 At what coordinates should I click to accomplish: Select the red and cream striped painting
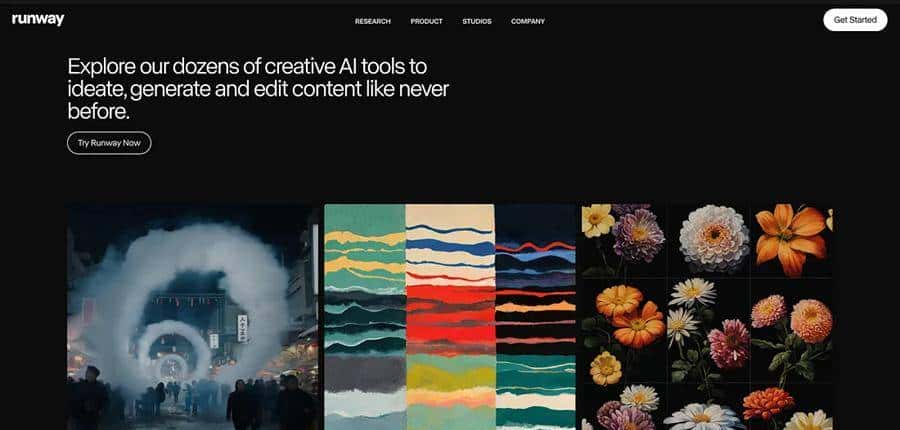coord(450,317)
